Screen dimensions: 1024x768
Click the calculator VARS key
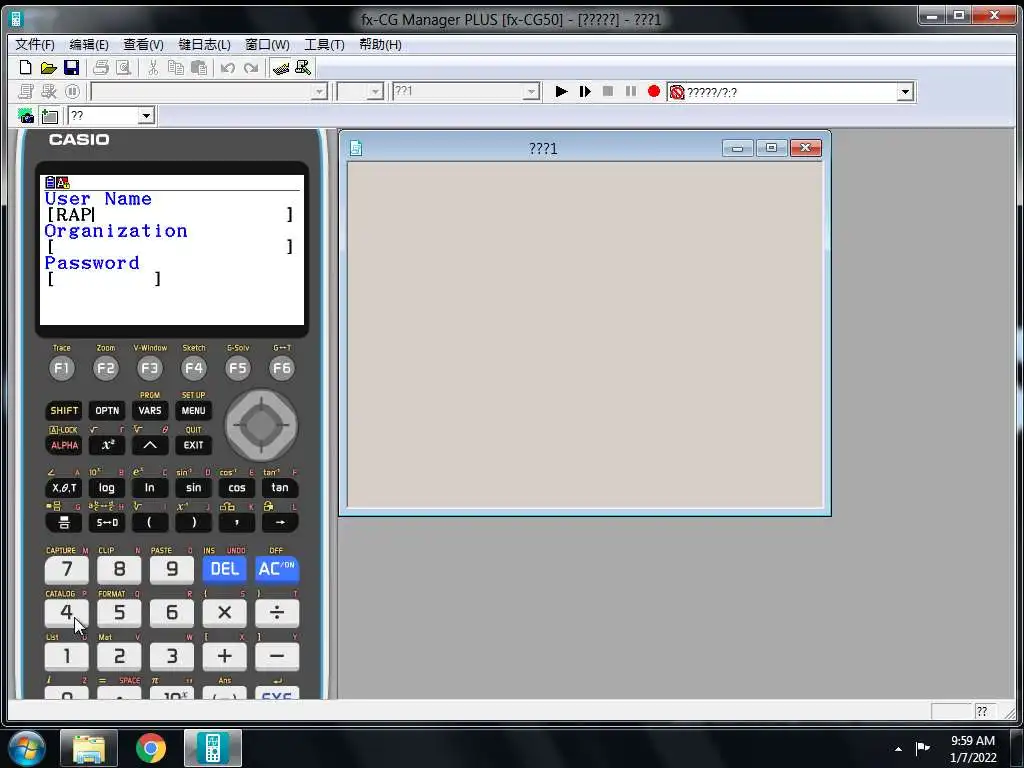tap(150, 411)
